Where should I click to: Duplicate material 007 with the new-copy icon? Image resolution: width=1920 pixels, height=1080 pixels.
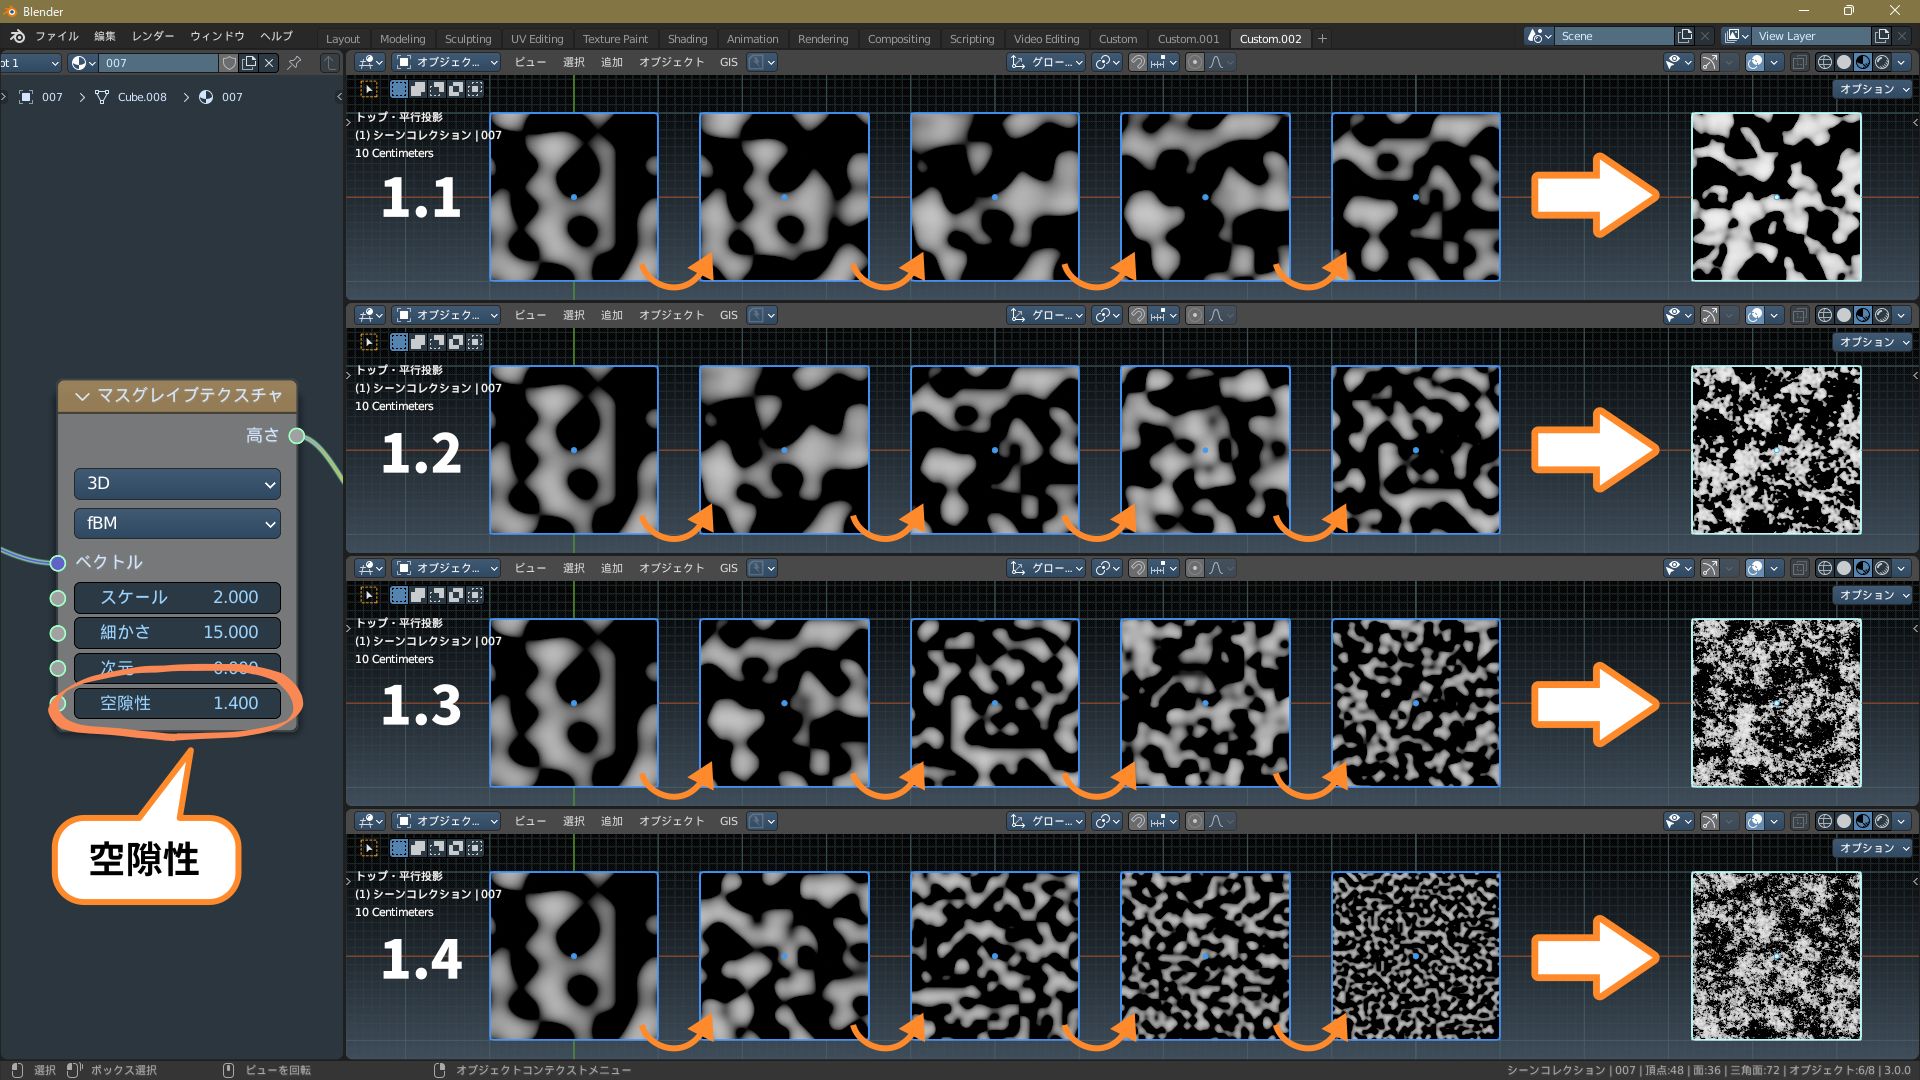(x=249, y=63)
